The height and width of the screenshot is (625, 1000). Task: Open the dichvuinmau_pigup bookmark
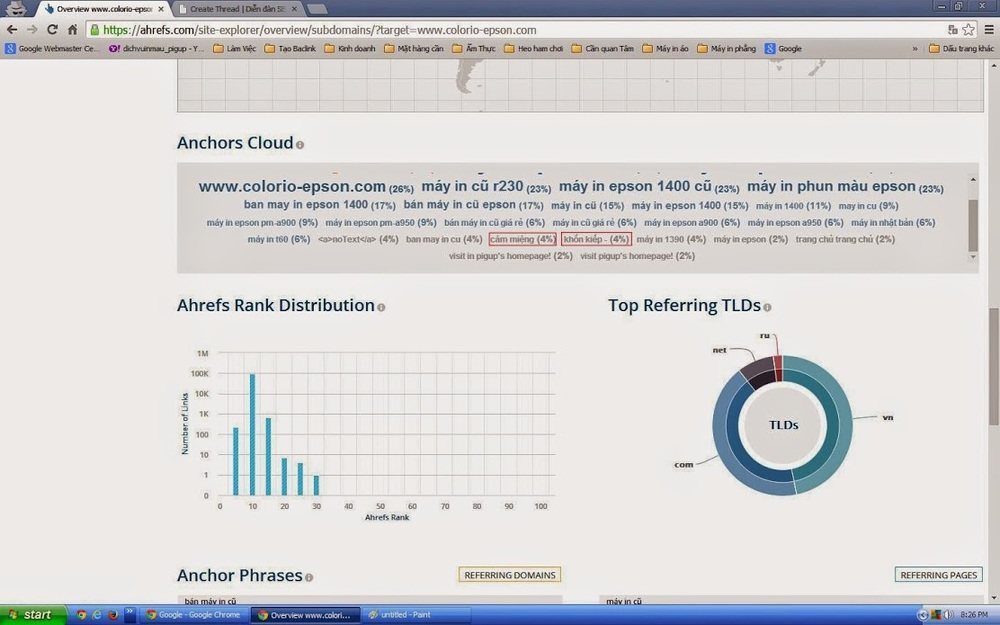coord(156,48)
